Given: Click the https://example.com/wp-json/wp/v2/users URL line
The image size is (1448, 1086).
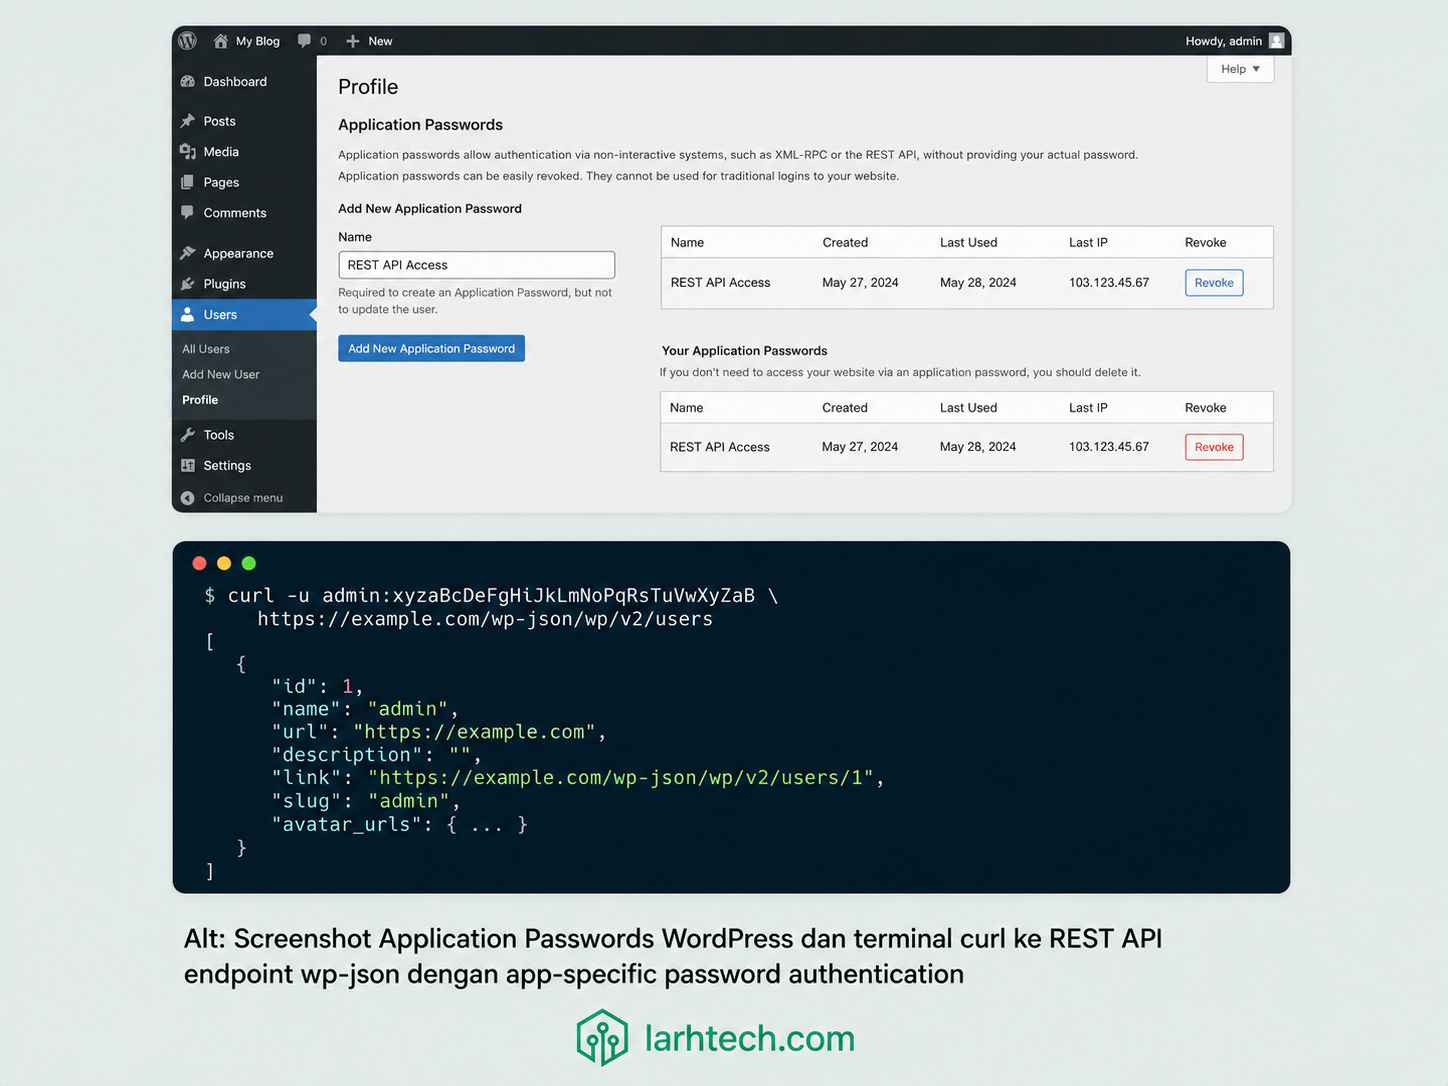Looking at the screenshot, I should point(485,619).
